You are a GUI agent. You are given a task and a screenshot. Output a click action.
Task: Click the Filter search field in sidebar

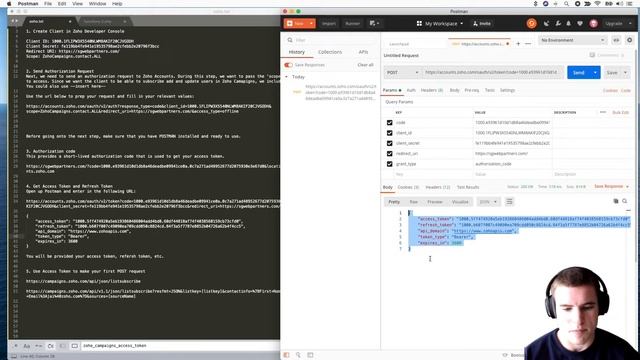pyautogui.click(x=331, y=40)
